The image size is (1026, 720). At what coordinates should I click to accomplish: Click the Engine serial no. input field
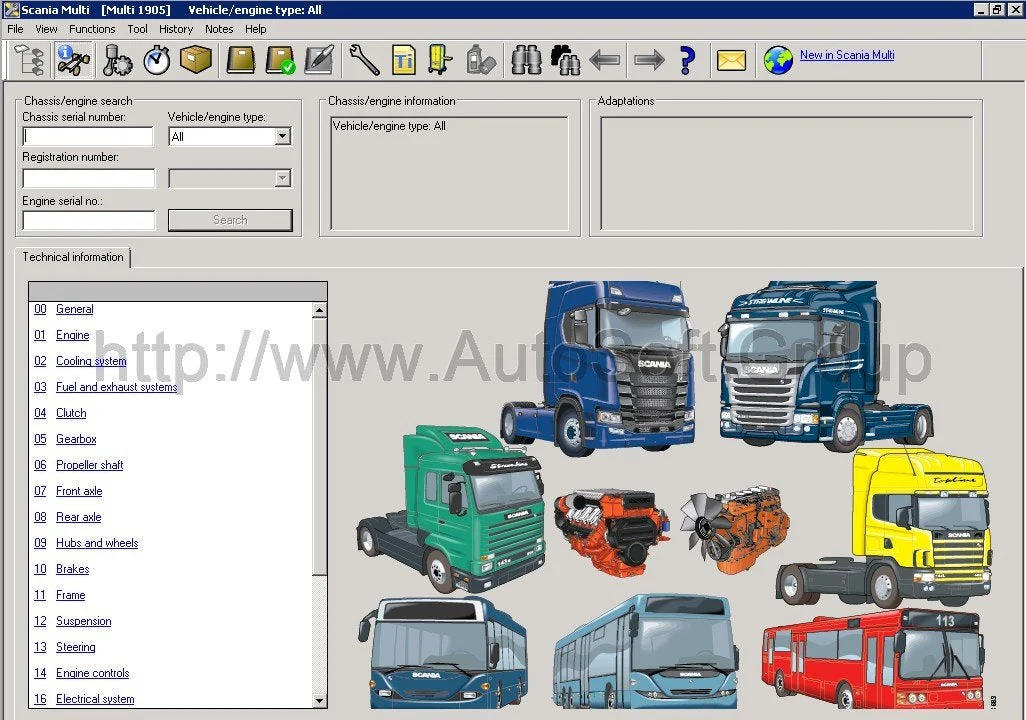(89, 220)
